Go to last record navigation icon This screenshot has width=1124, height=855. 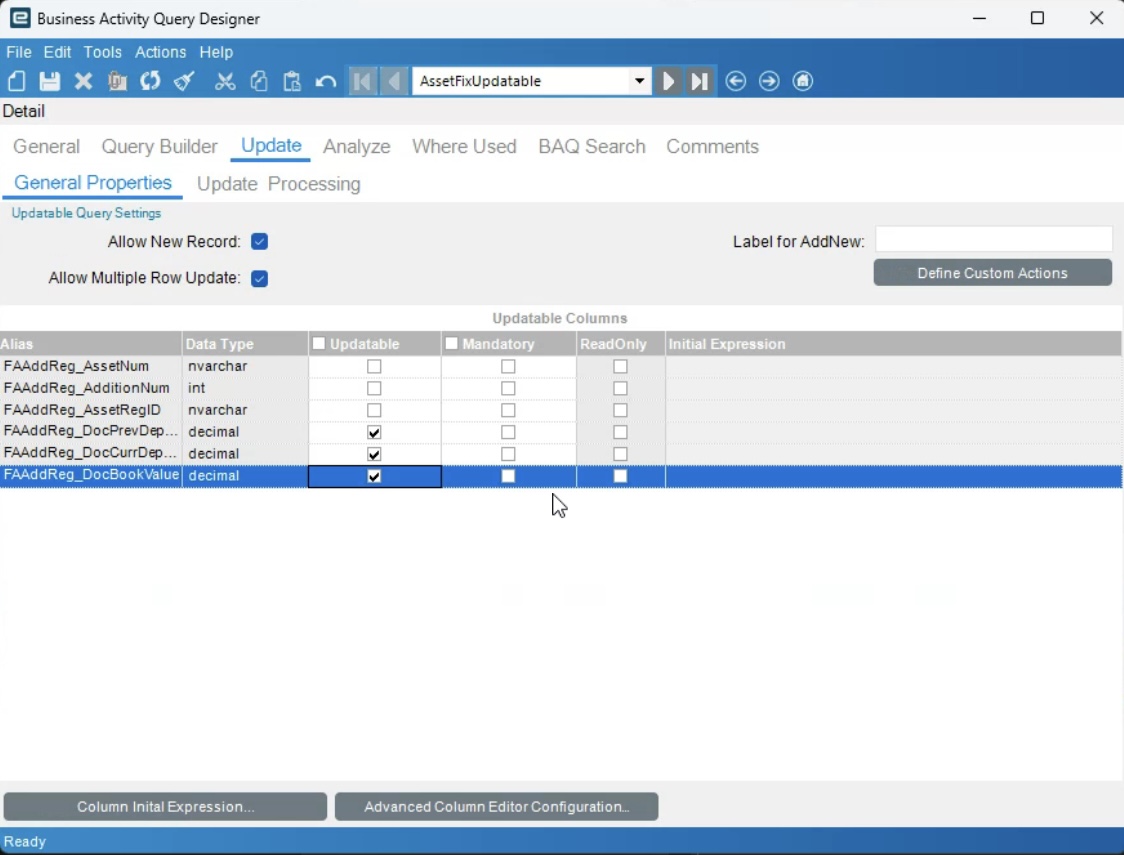700,81
